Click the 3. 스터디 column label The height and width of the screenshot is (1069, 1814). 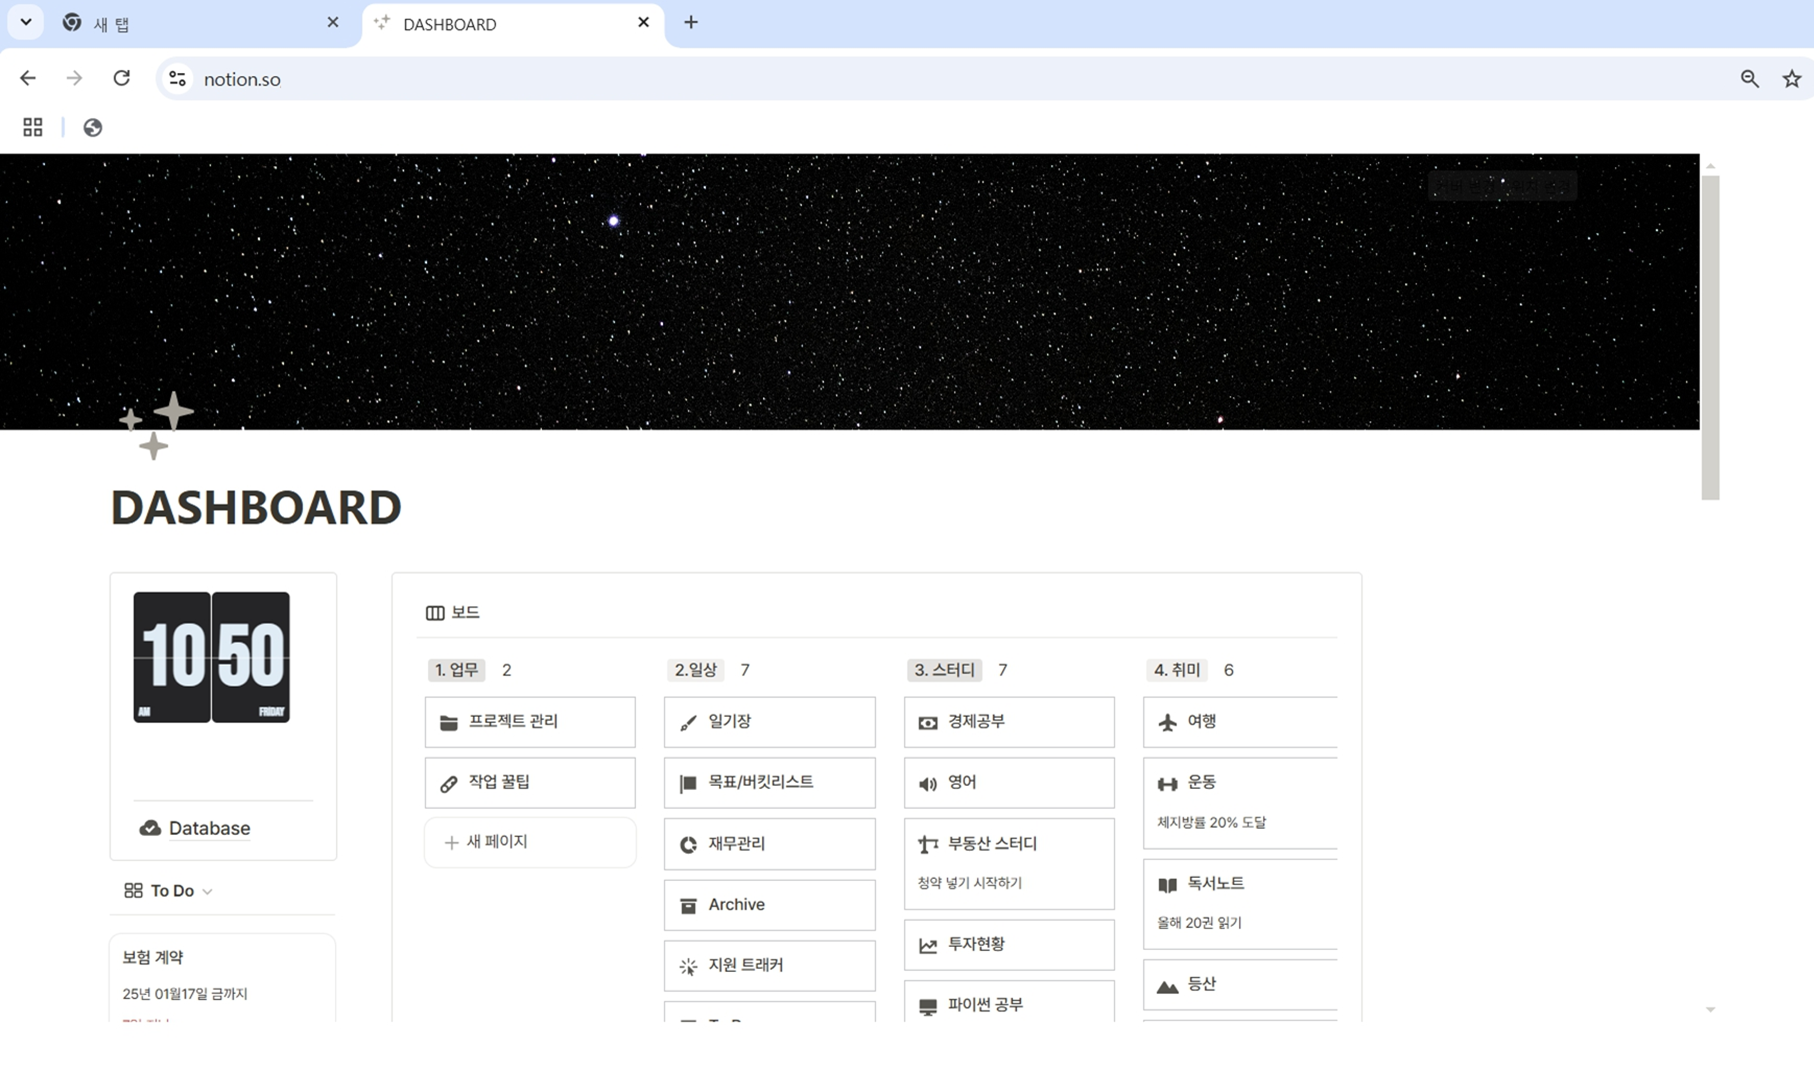[x=945, y=670]
